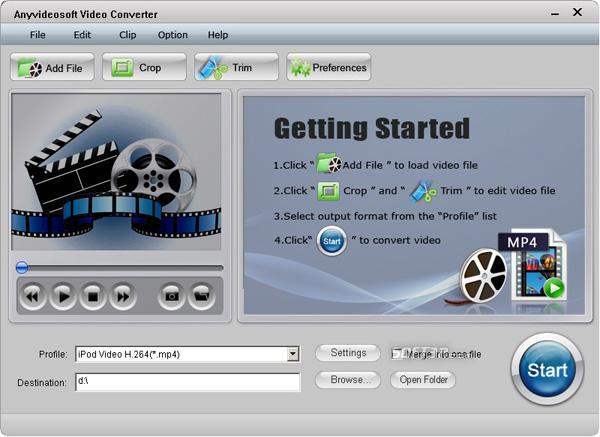This screenshot has height=437, width=600.
Task: Open profile Settings
Action: click(x=348, y=353)
